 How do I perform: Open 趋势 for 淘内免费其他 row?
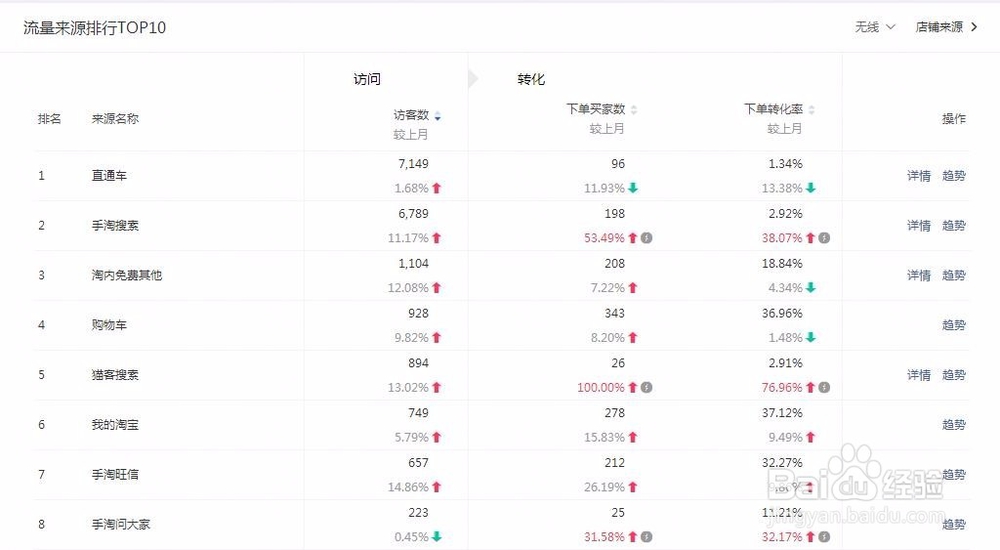954,275
